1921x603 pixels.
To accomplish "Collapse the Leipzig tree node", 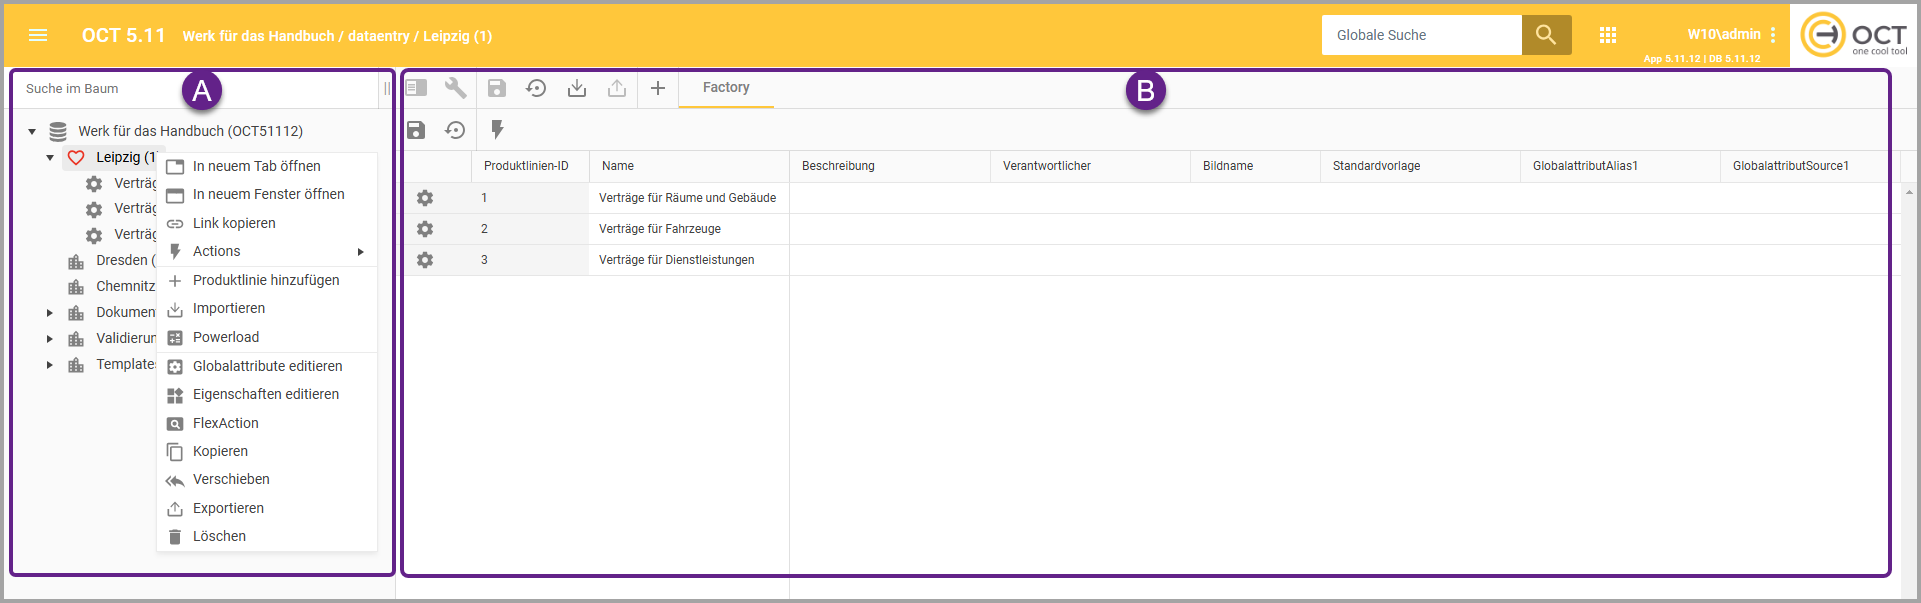I will click(50, 158).
